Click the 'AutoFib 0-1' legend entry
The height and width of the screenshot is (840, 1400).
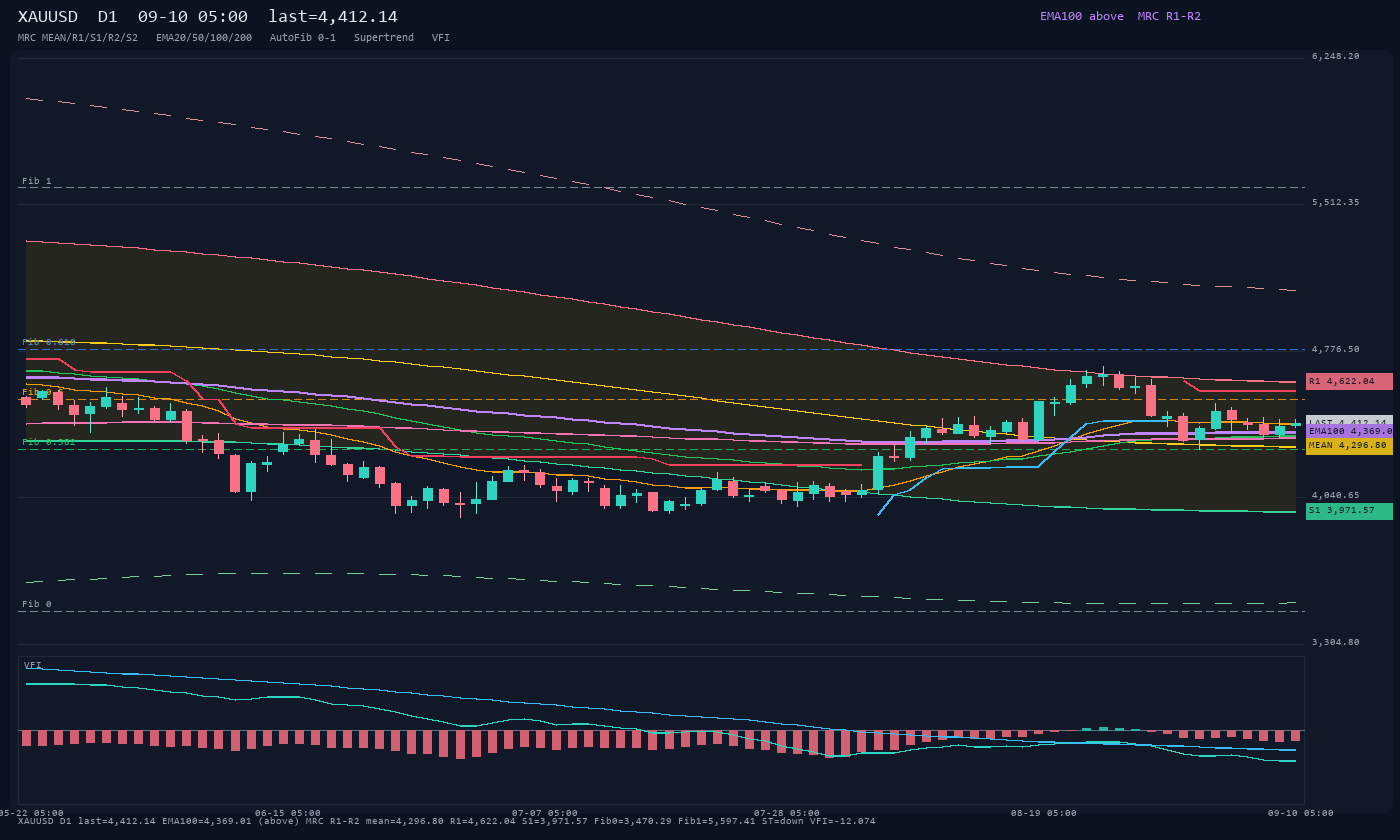303,38
